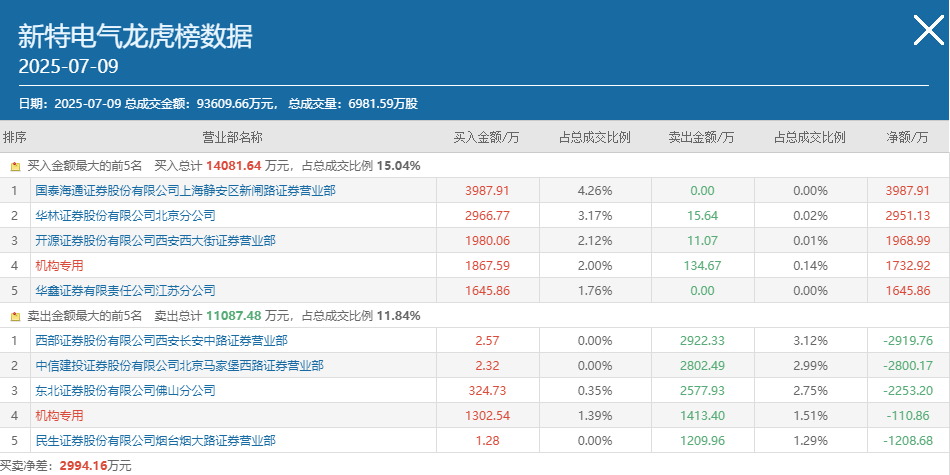The height and width of the screenshot is (475, 950).
Task: Select buy amount 1867.59 cell
Action: 488,266
